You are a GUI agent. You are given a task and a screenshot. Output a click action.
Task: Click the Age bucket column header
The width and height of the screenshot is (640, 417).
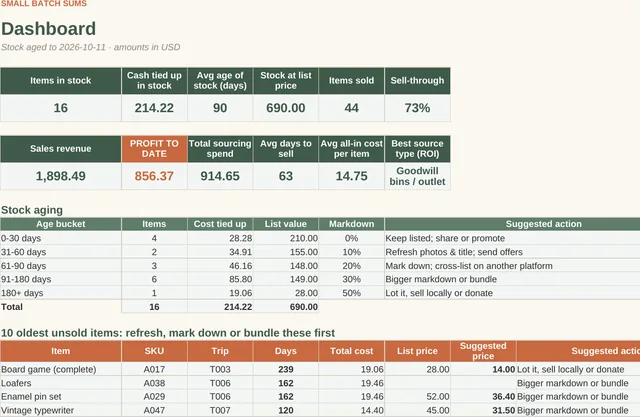pos(61,224)
